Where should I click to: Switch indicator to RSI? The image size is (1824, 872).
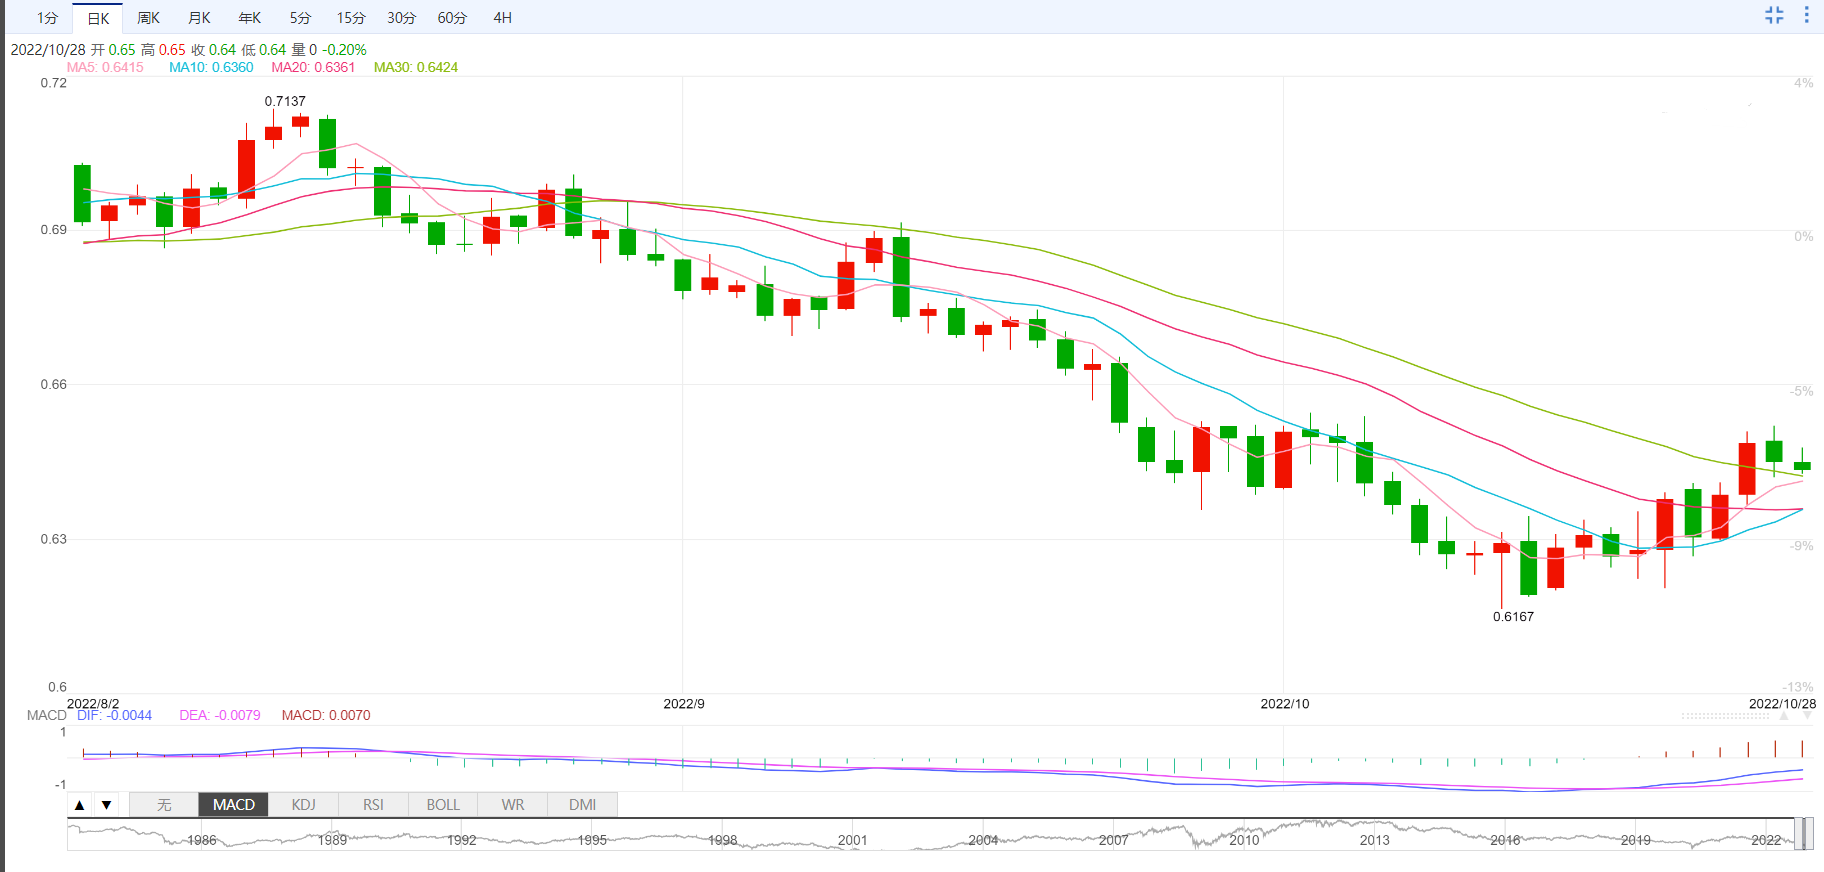[x=373, y=804]
